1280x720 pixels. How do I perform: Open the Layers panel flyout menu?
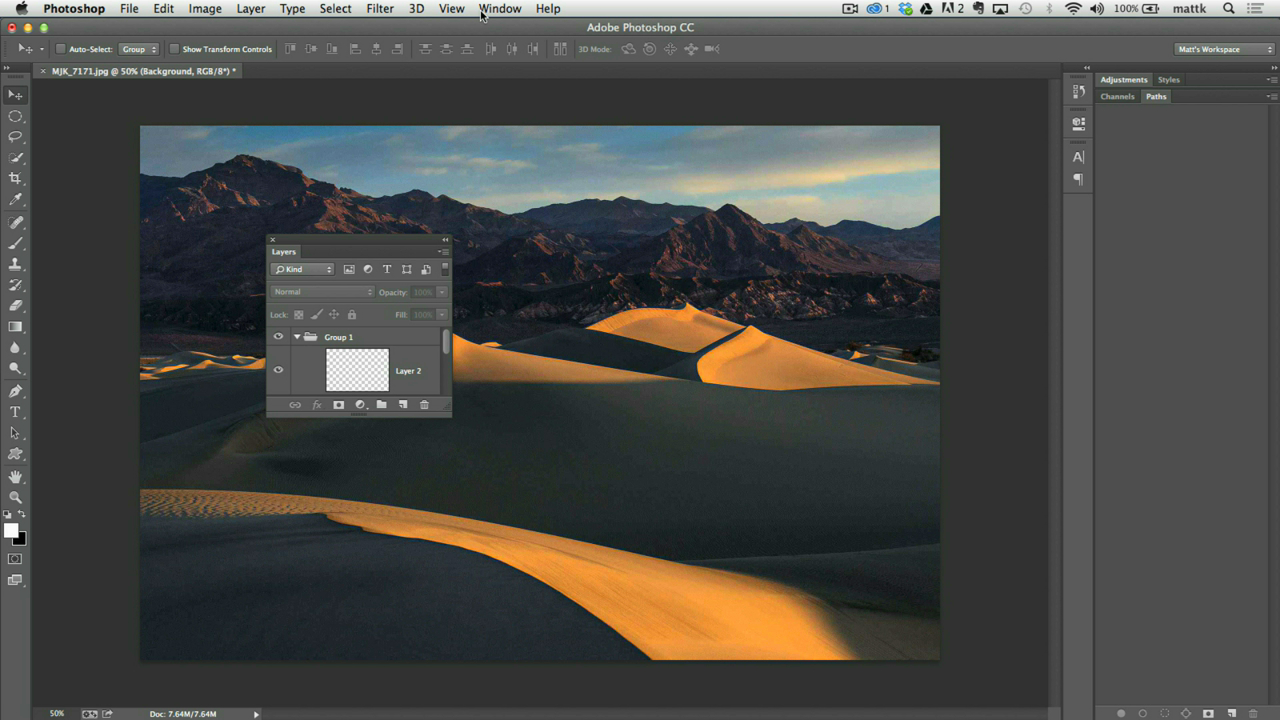point(442,252)
